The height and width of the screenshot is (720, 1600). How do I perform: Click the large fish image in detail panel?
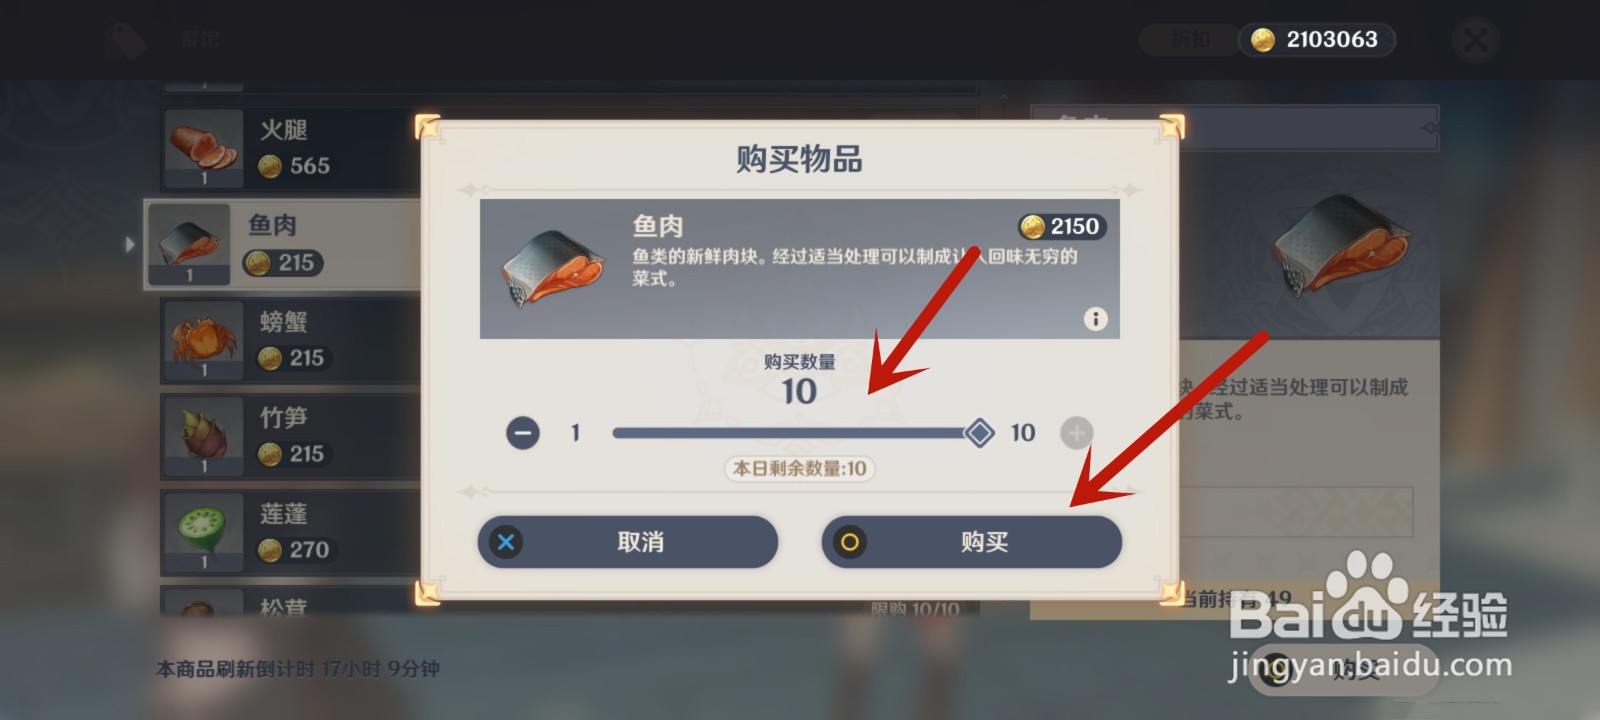pyautogui.click(x=1340, y=245)
